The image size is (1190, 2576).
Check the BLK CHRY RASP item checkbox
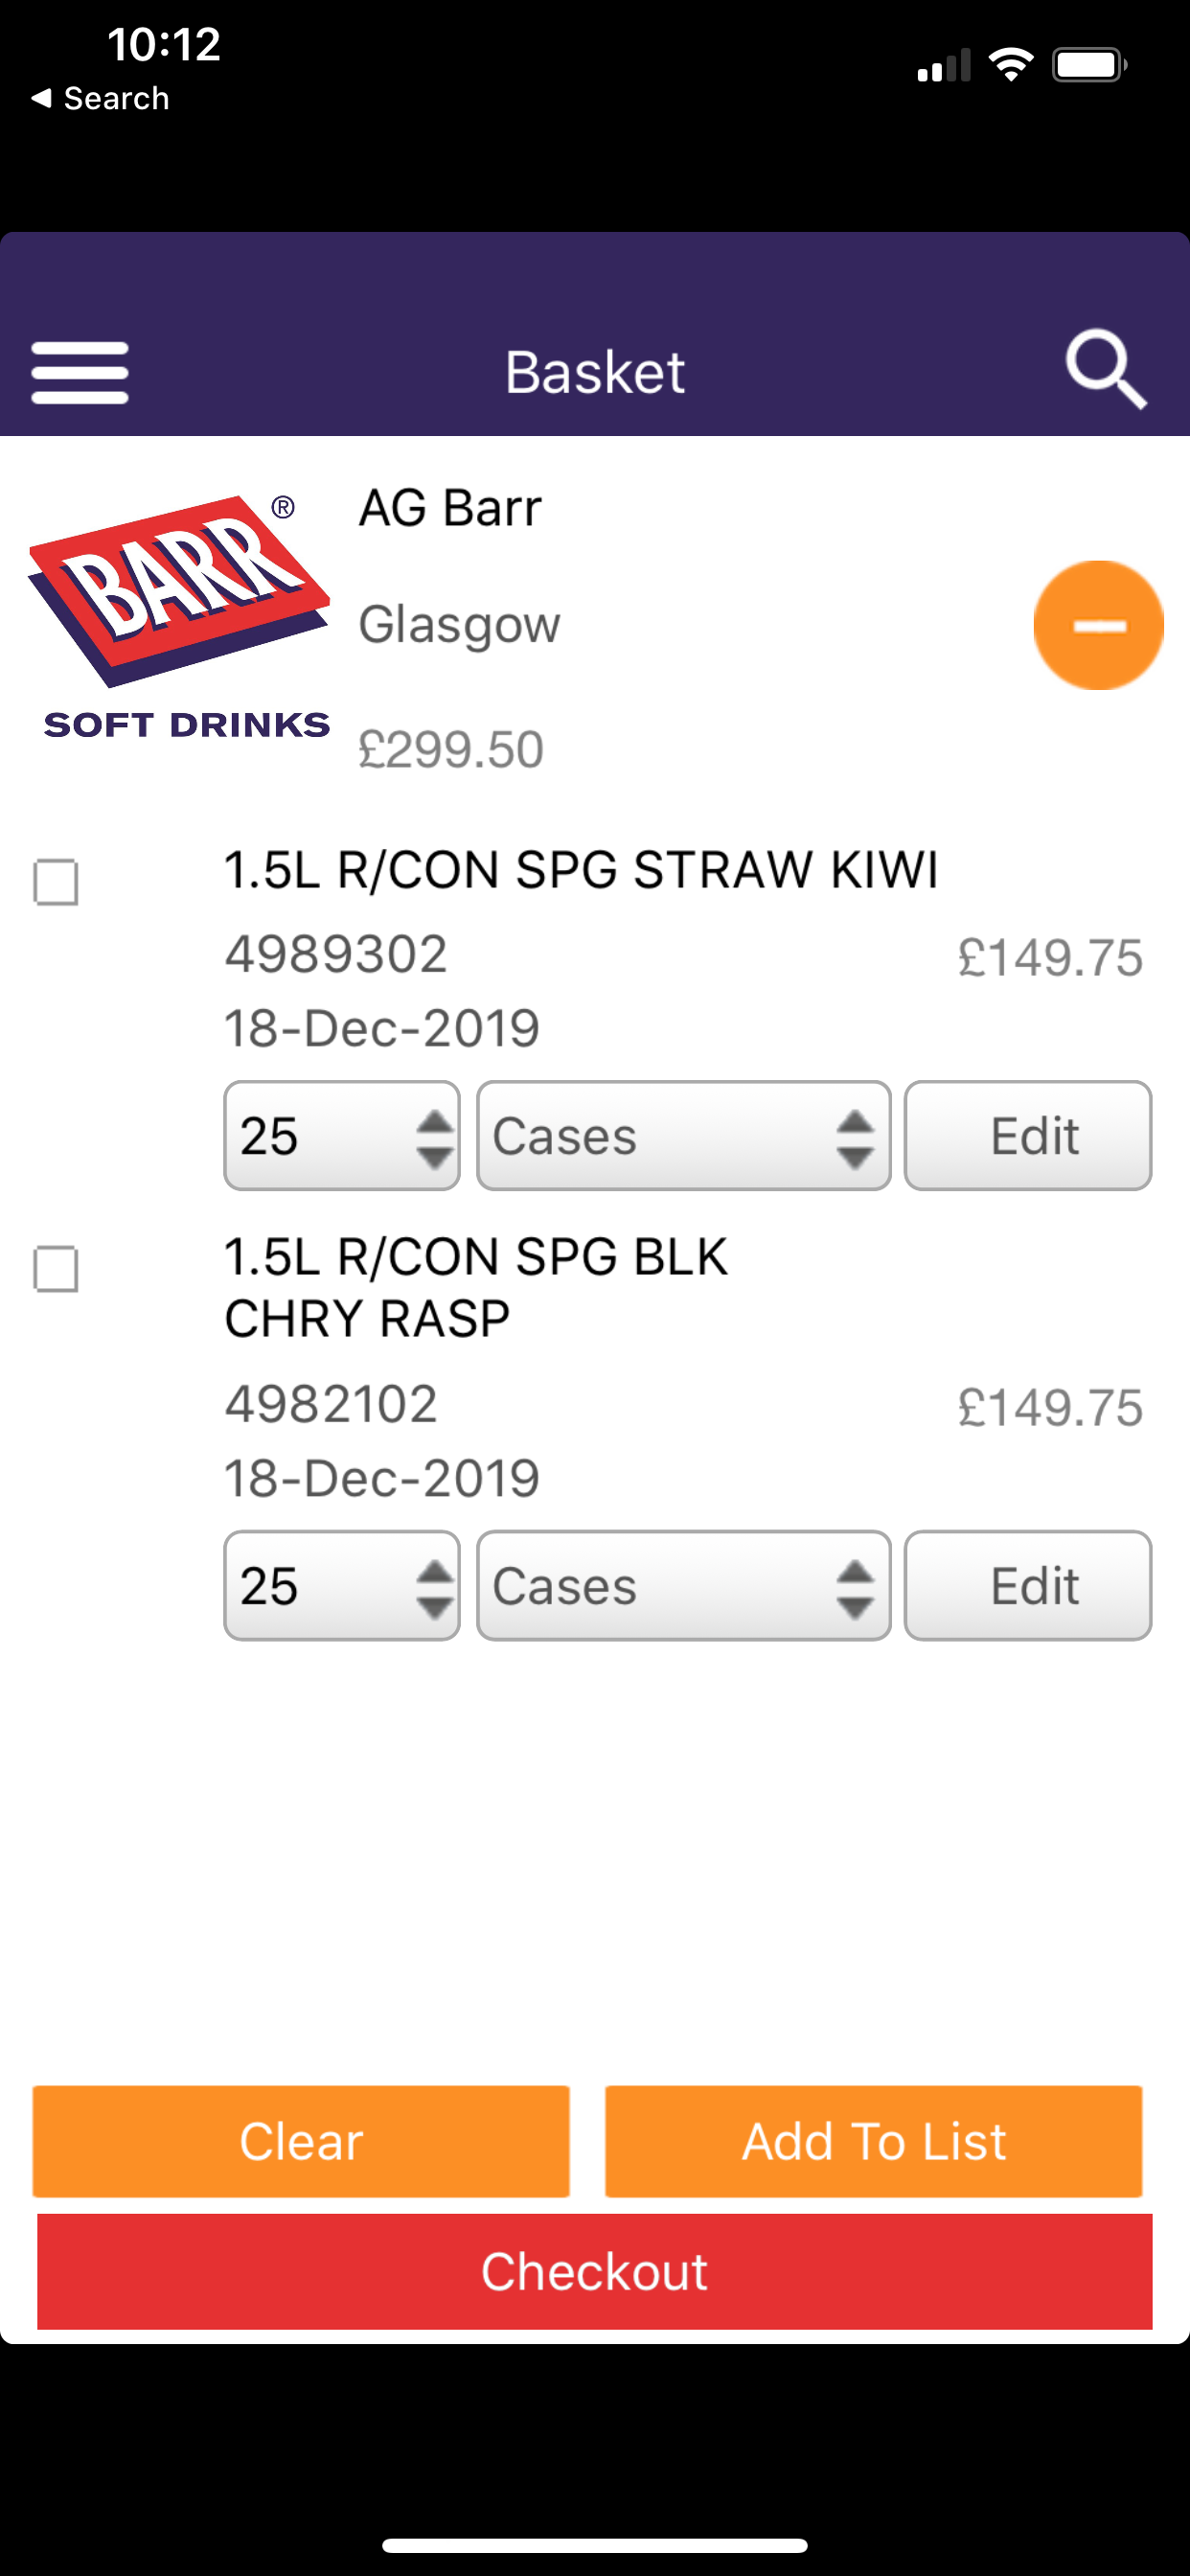pos(56,1269)
